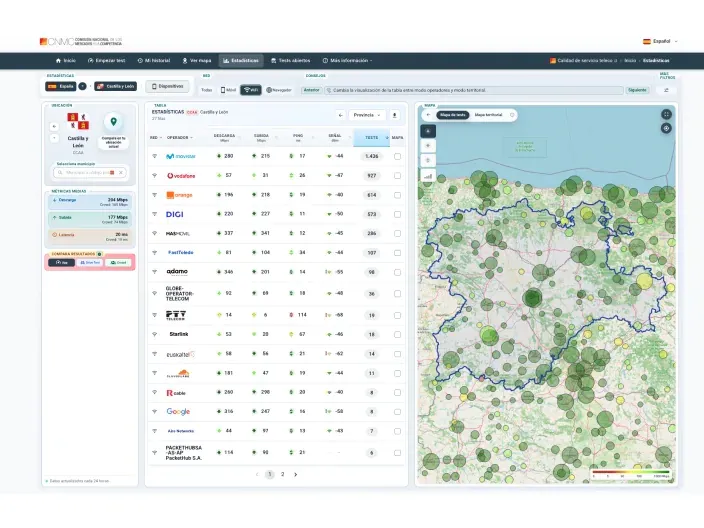Open the OPERADOR column filter dropdown
704x528 pixels.
coord(180,138)
